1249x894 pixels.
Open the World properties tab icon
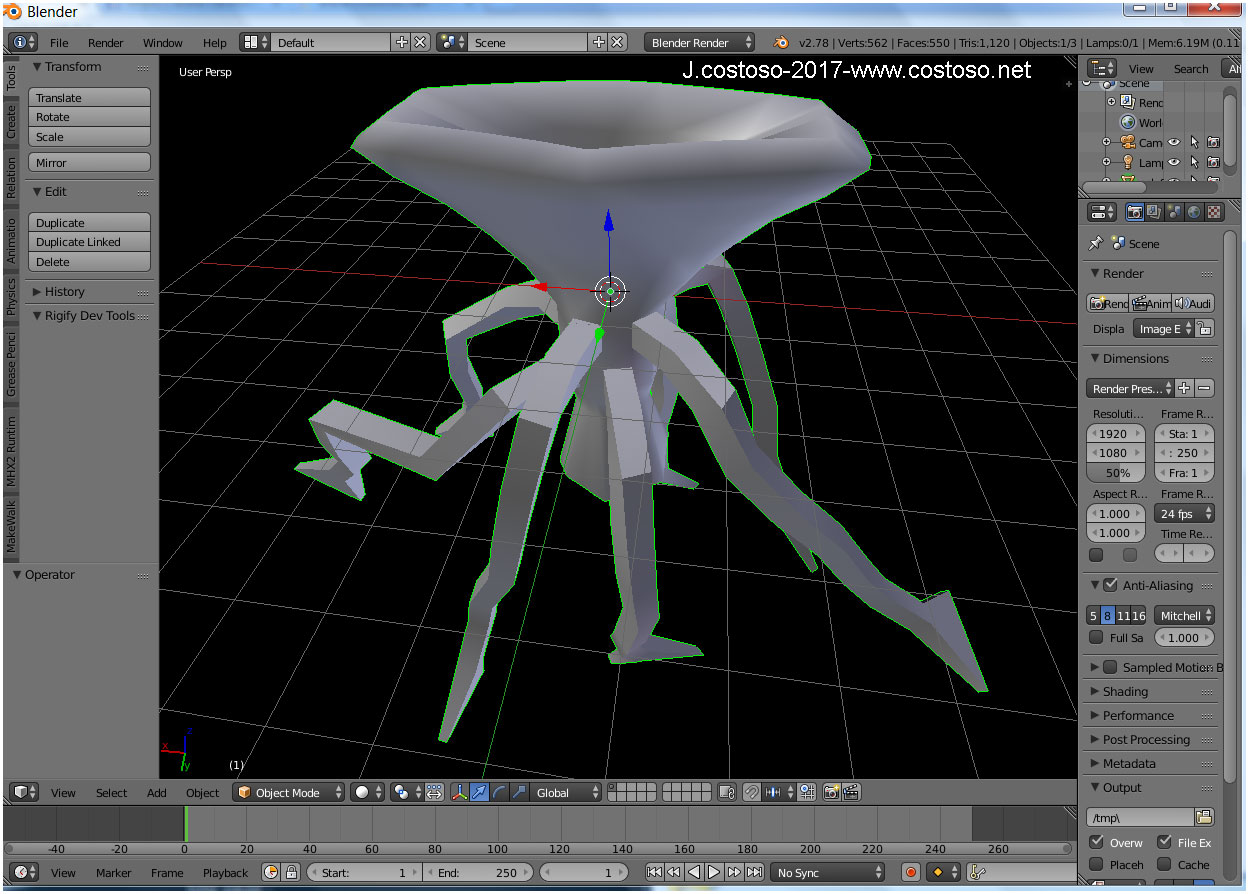(x=1193, y=212)
